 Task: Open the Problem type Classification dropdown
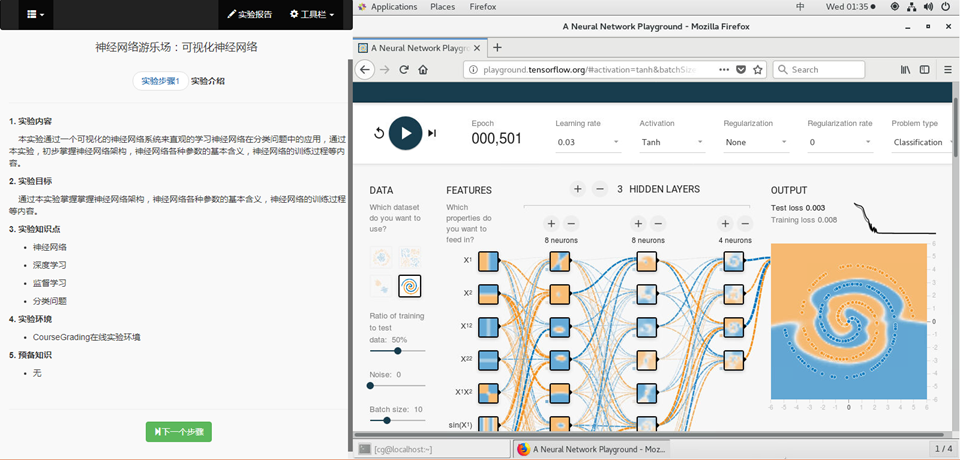923,142
